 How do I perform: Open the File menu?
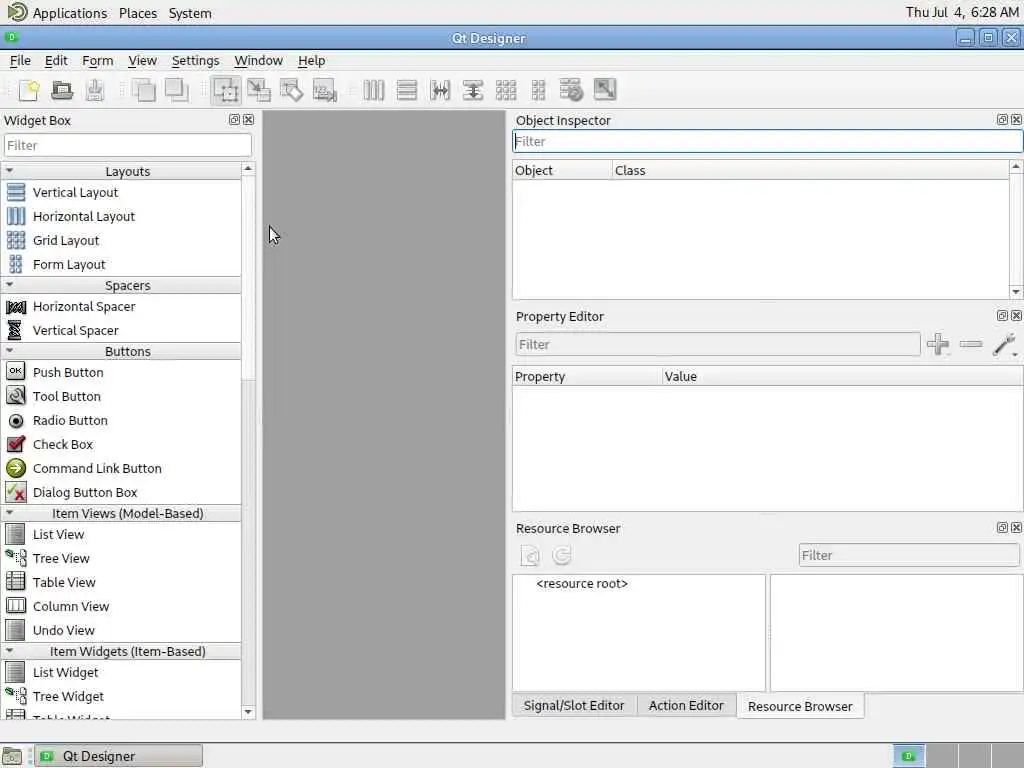click(20, 61)
